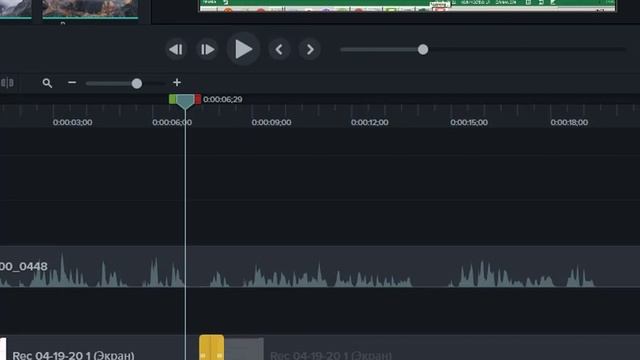Click the timeline zoom magnifier icon

pos(47,83)
